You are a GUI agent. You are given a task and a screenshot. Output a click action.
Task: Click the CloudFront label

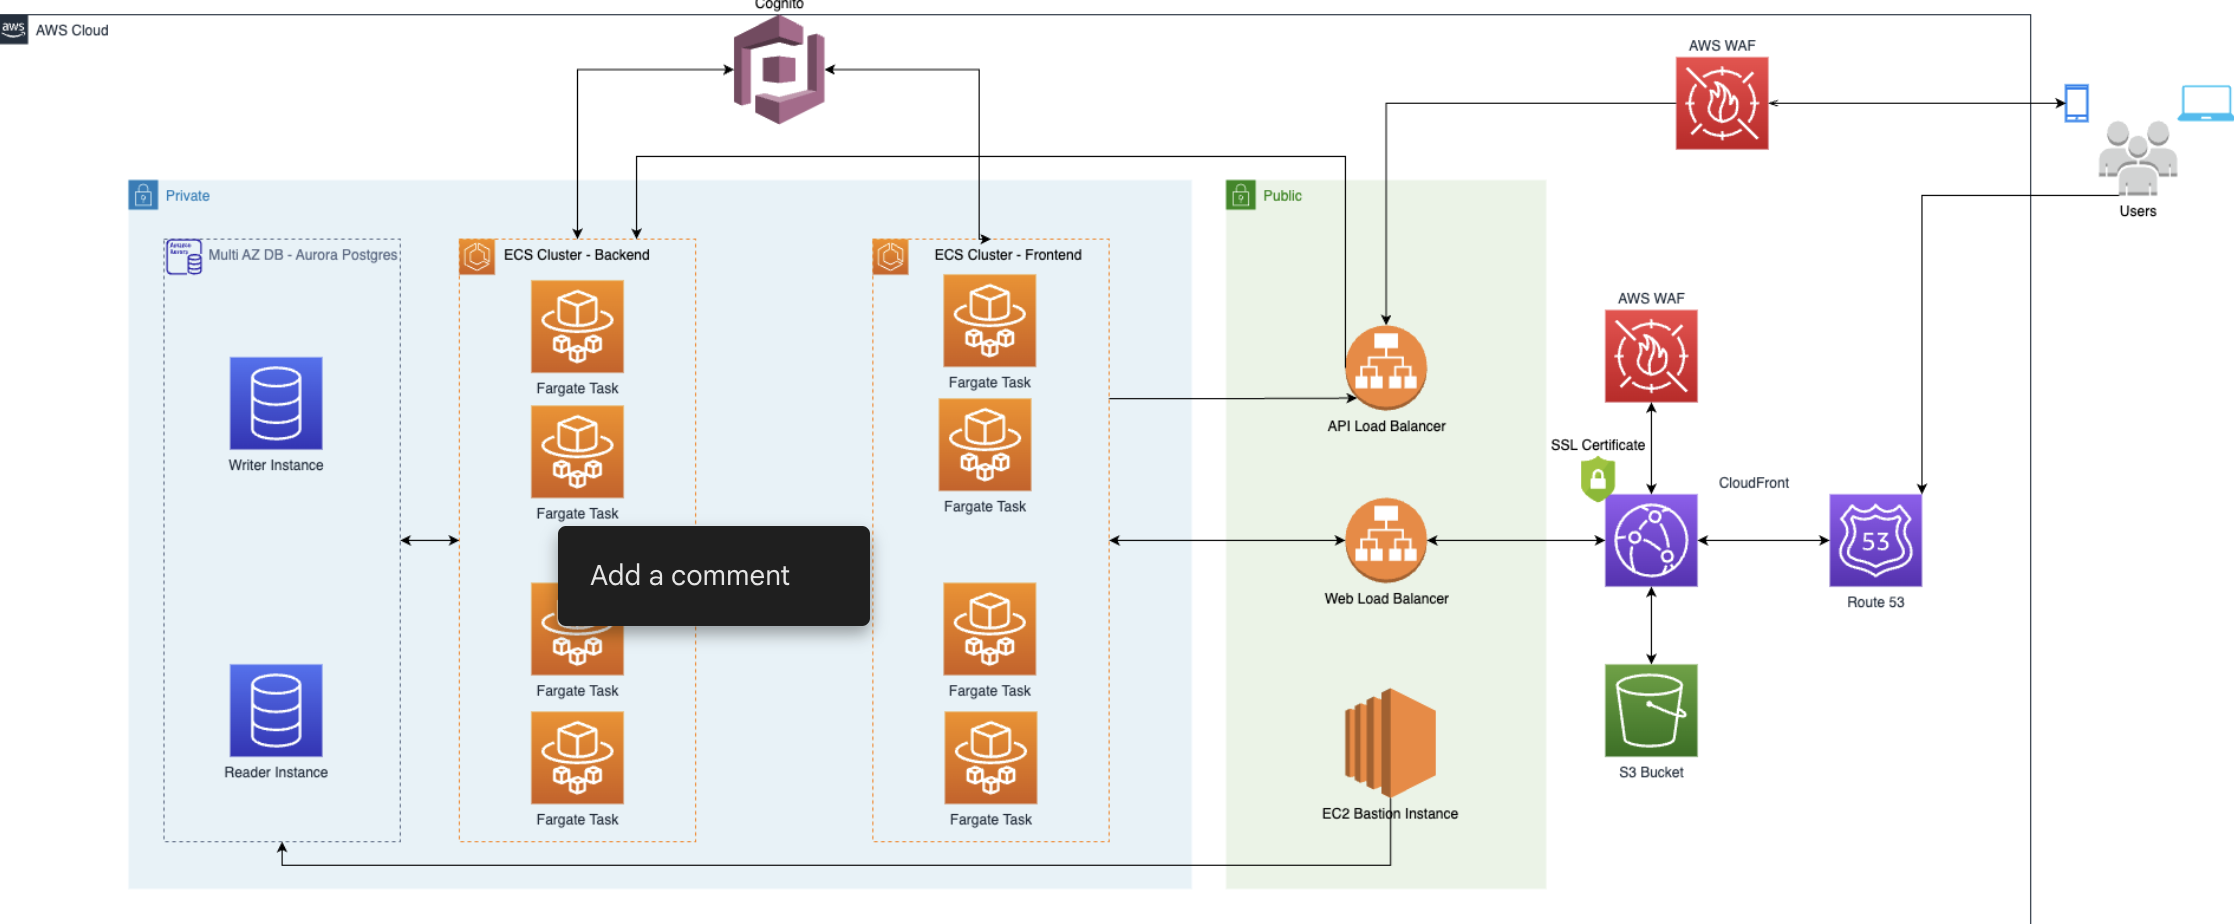1754,483
